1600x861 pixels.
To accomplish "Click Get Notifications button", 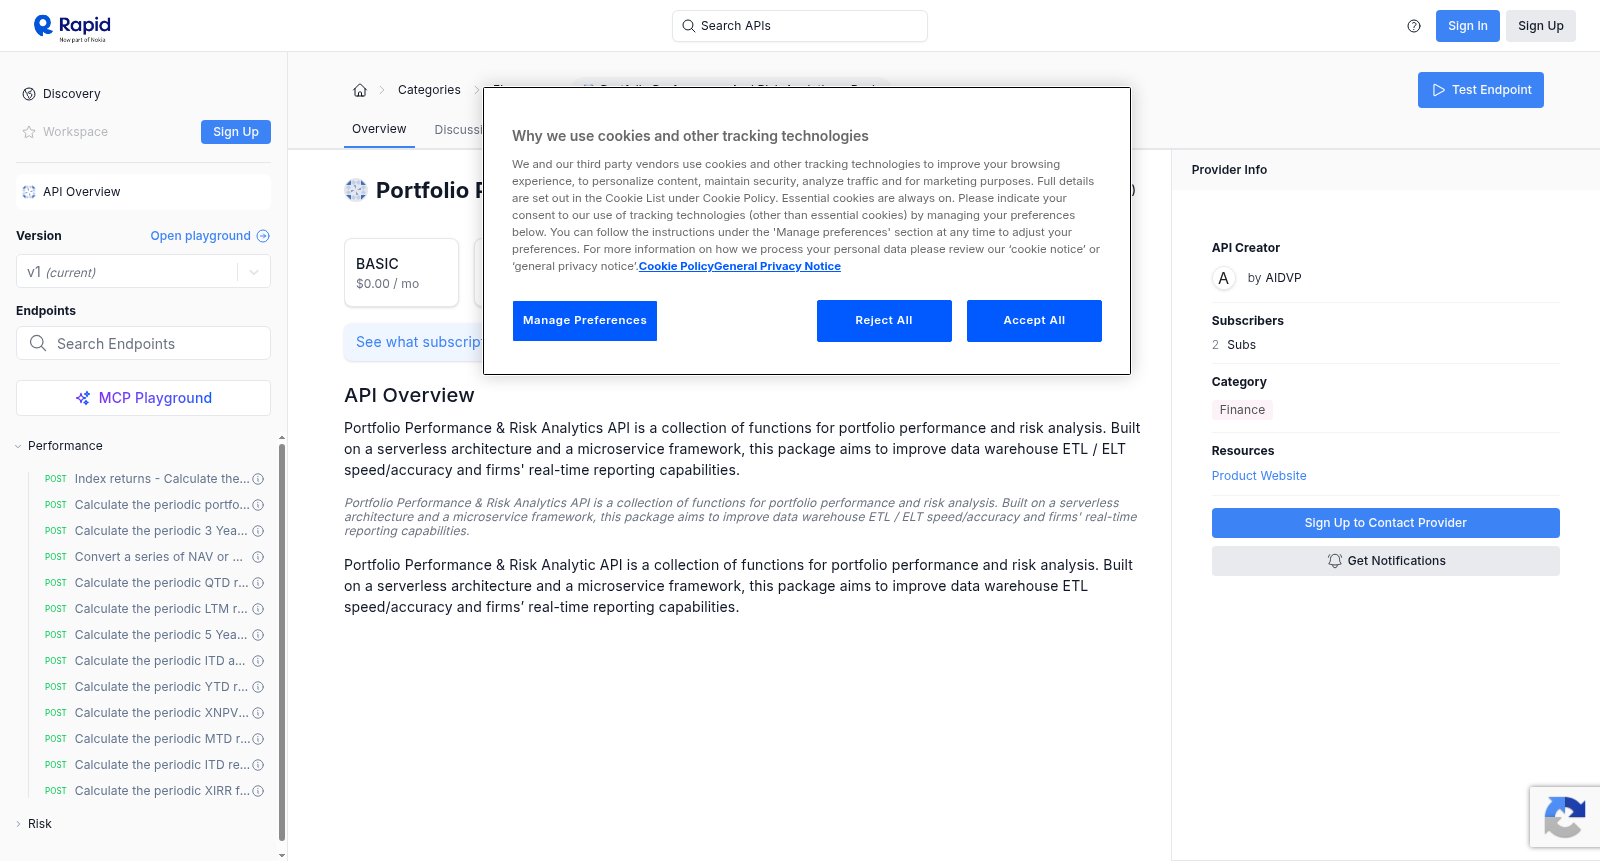I will click(x=1386, y=561).
